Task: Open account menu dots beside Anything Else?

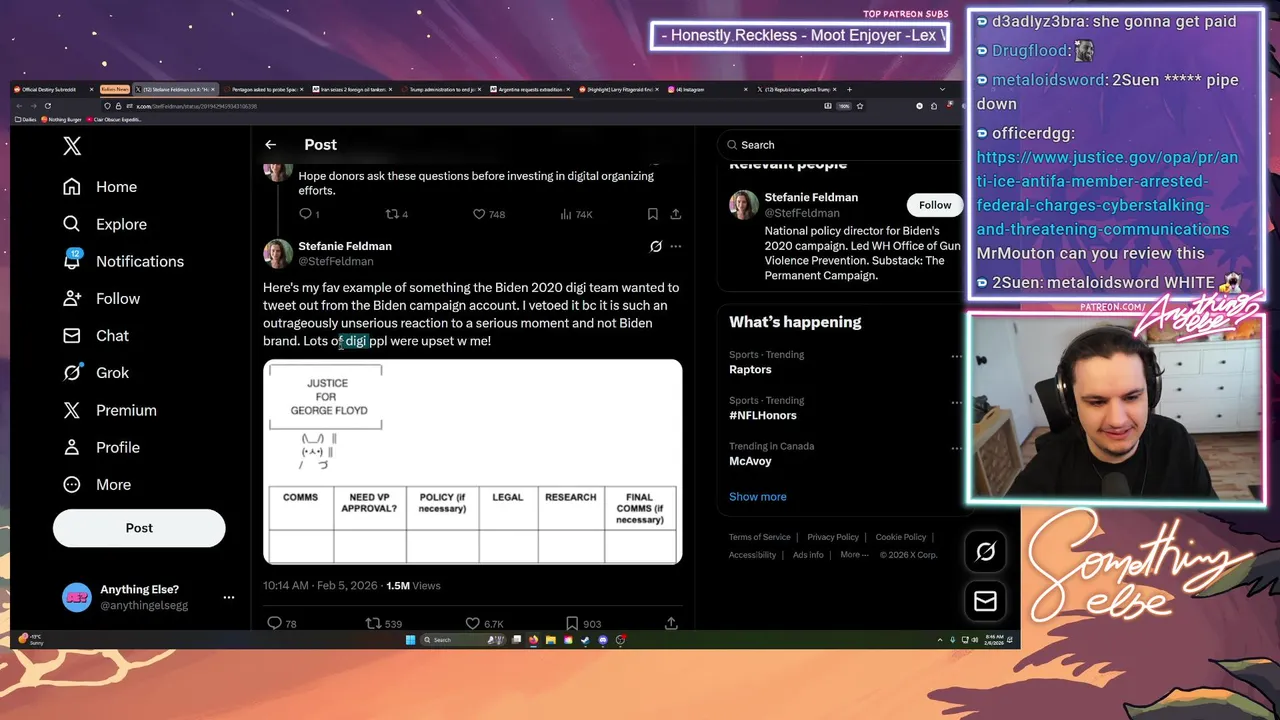Action: coord(229,597)
